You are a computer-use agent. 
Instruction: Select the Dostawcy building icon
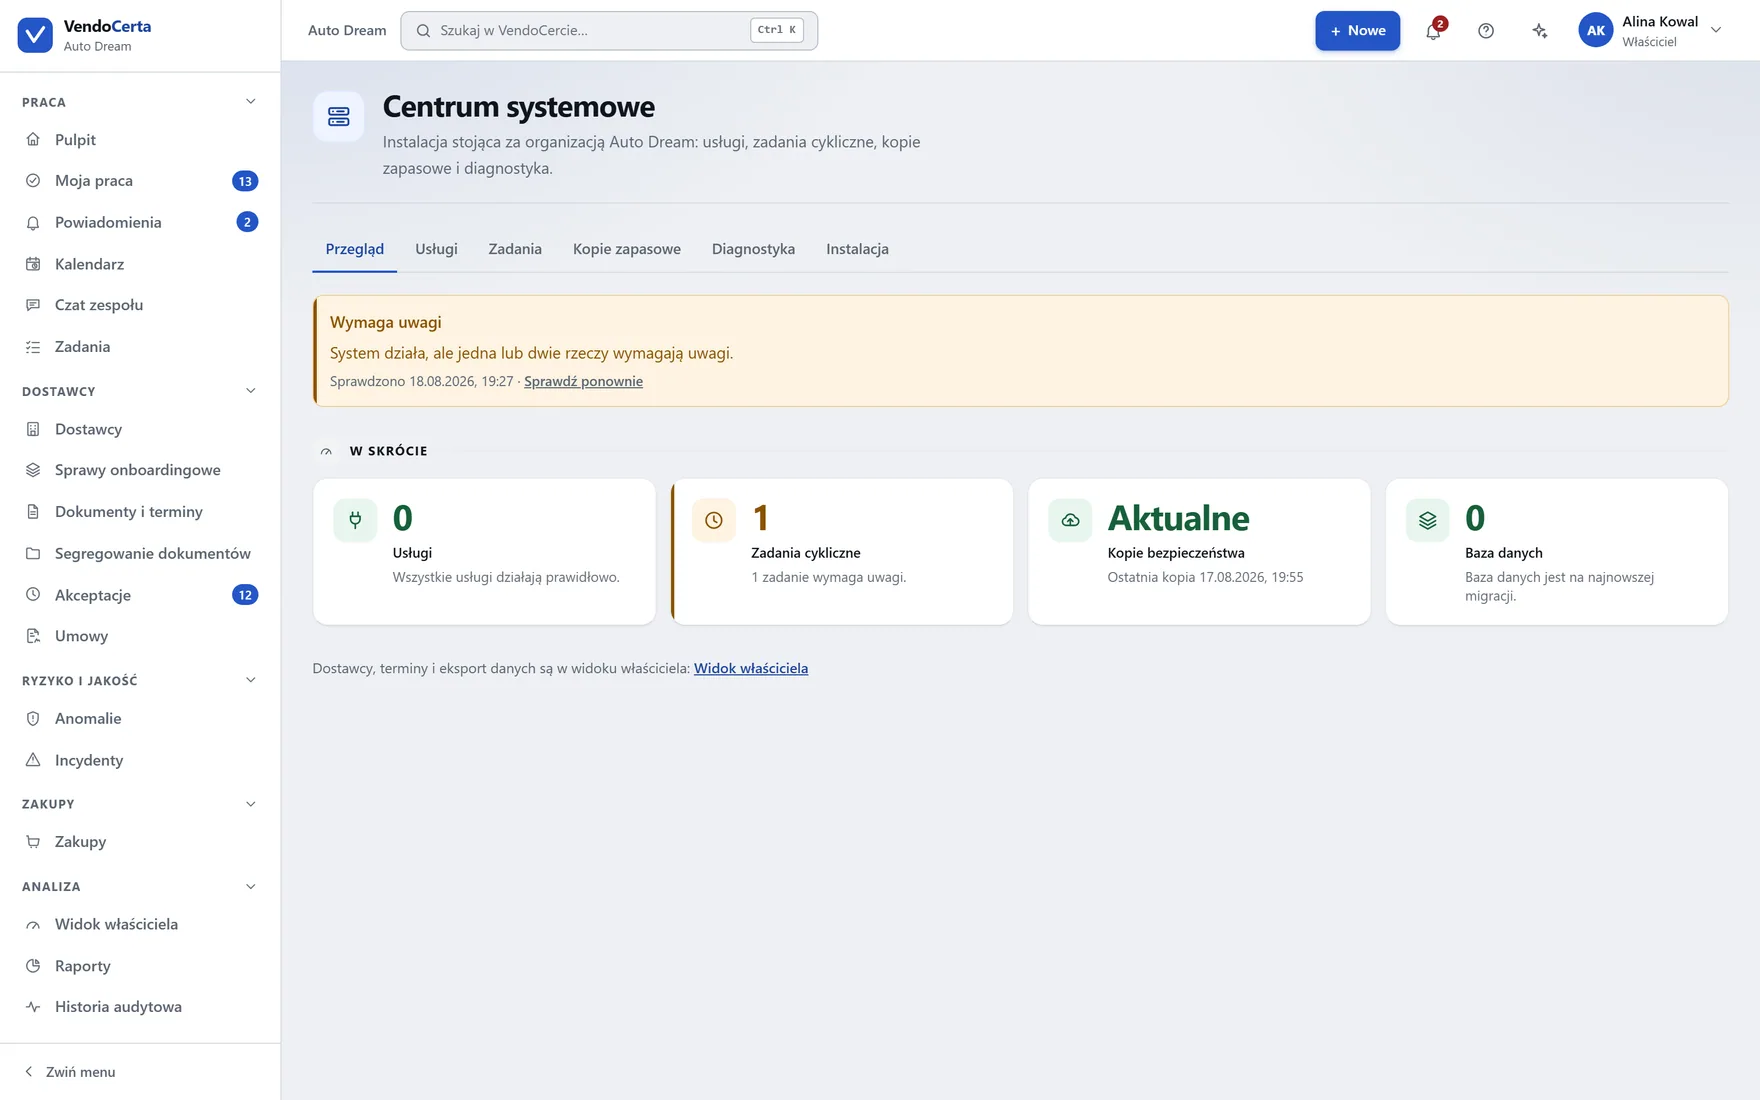click(33, 429)
